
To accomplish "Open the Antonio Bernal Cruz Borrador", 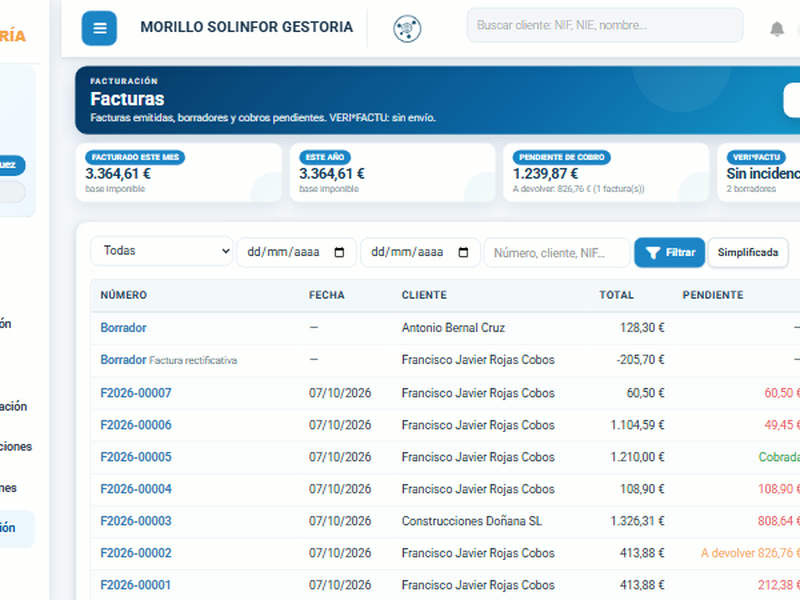I will click(x=123, y=328).
